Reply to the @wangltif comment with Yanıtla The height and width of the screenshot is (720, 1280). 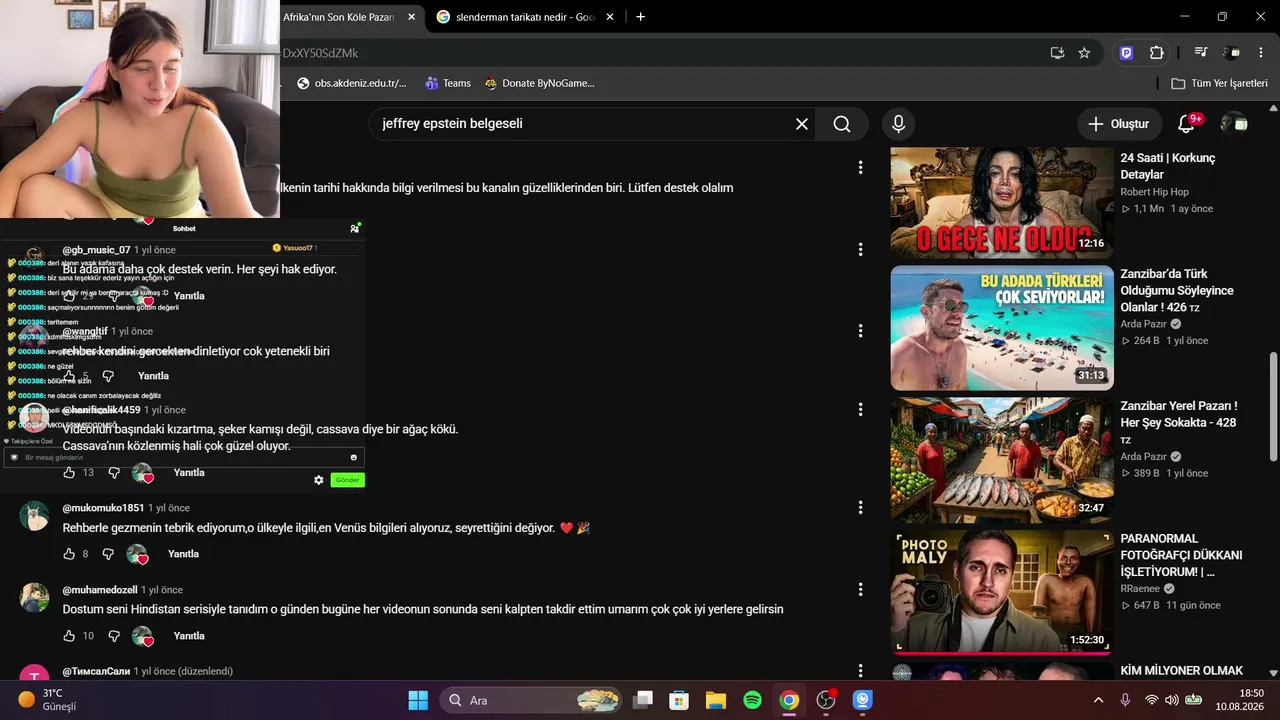pyautogui.click(x=153, y=376)
